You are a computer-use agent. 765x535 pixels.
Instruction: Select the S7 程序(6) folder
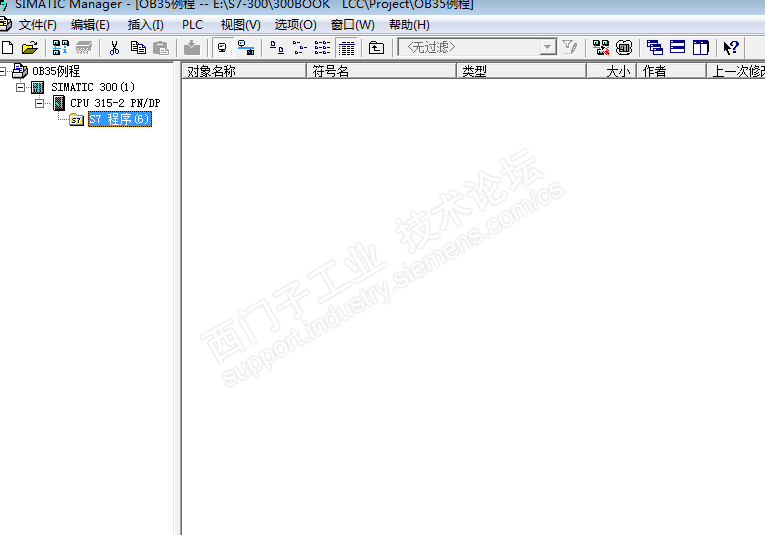pyautogui.click(x=120, y=119)
